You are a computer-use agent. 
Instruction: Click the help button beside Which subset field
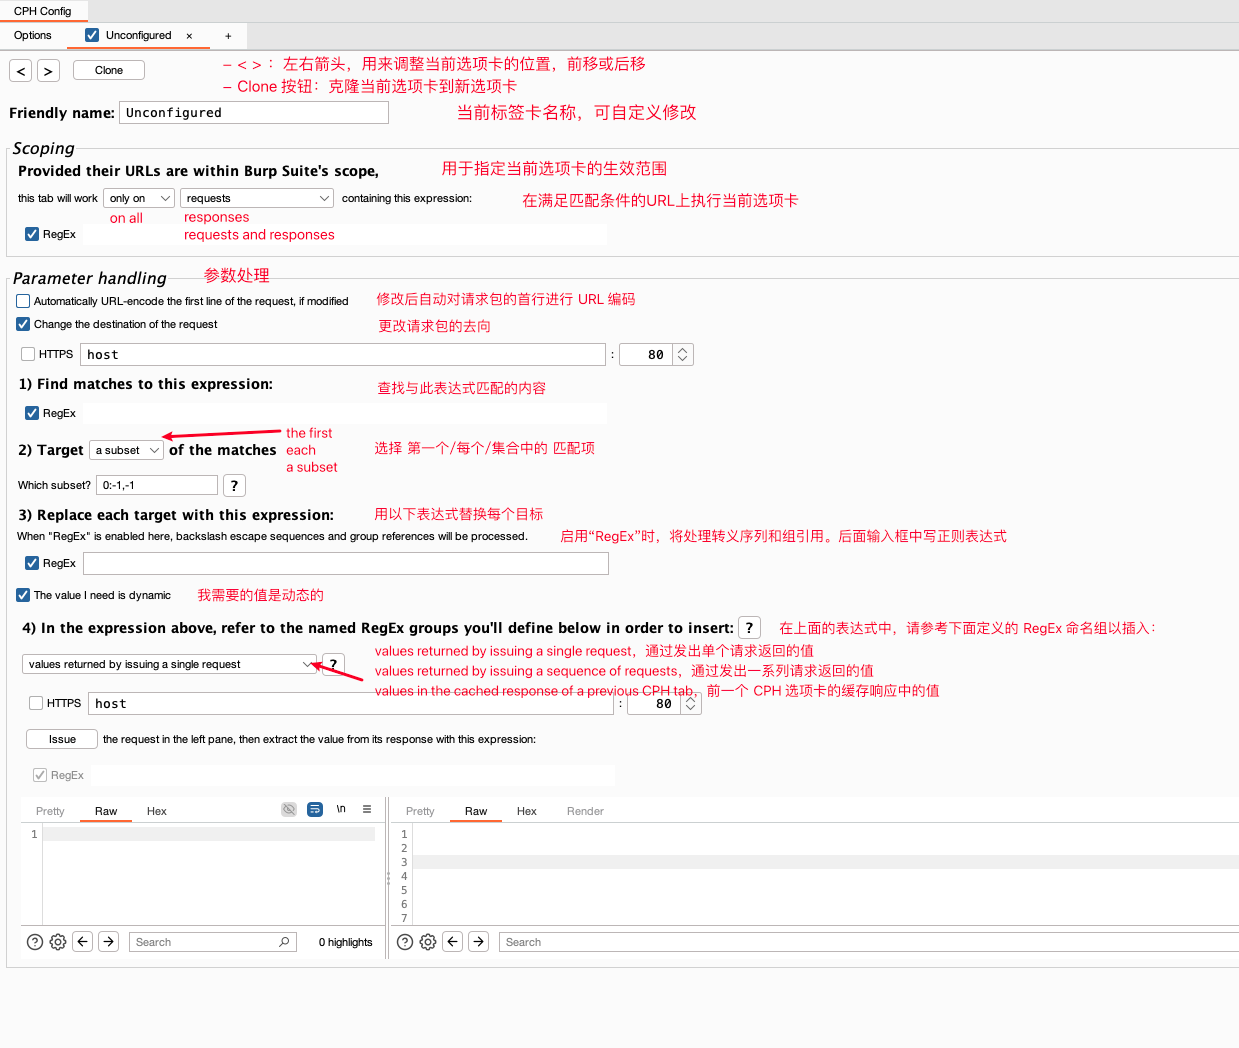(234, 485)
